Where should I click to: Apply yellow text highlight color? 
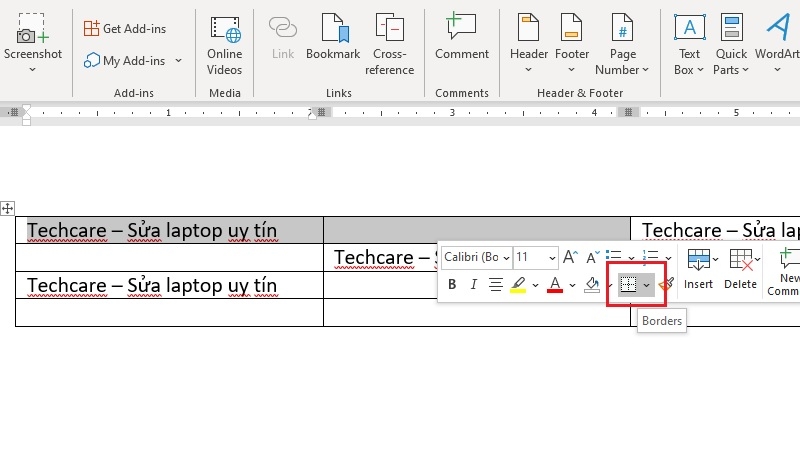click(x=518, y=284)
